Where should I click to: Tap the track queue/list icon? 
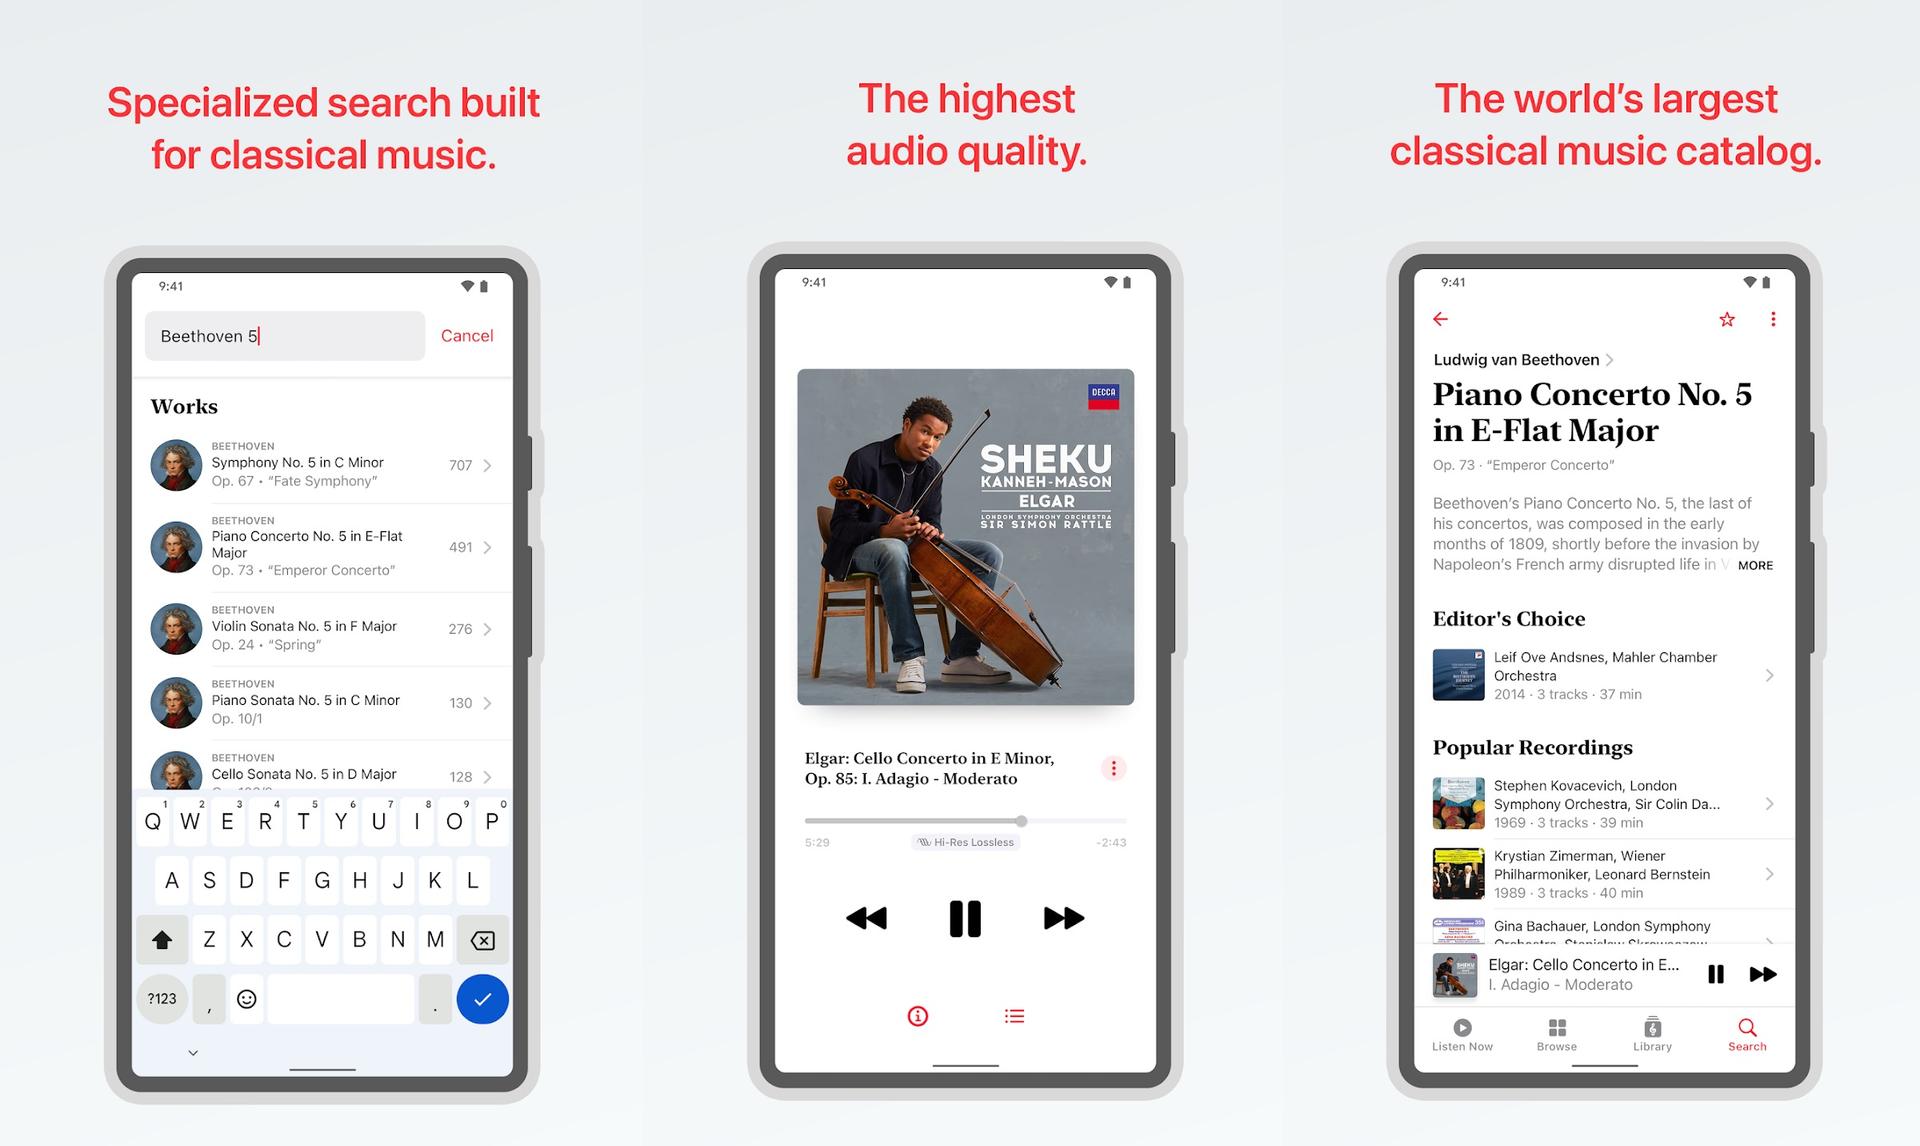tap(1015, 1015)
